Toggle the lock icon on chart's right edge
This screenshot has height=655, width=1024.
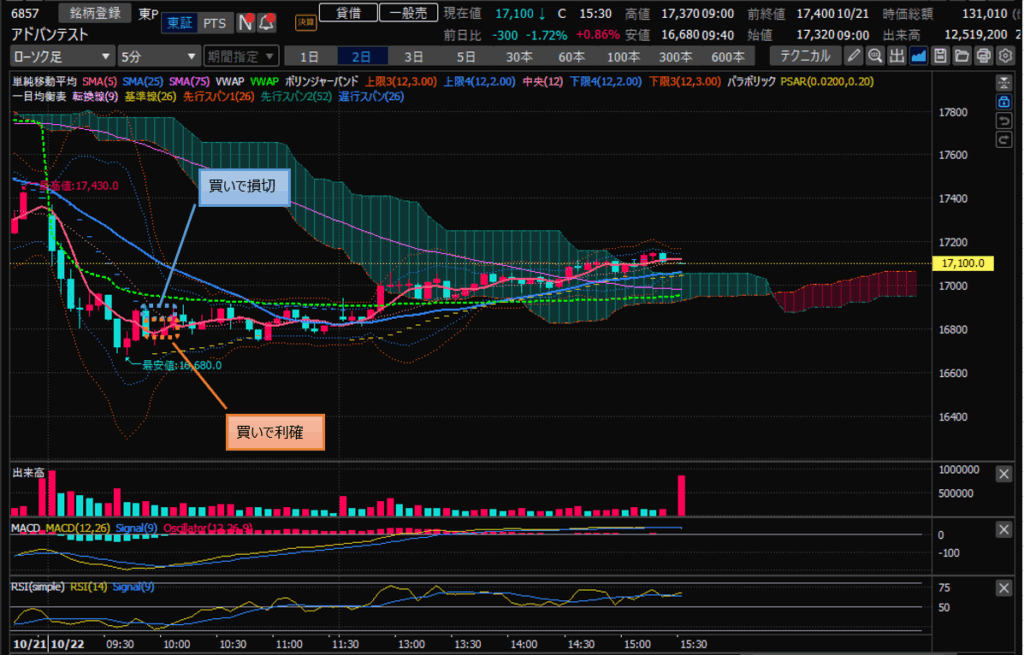point(1004,102)
